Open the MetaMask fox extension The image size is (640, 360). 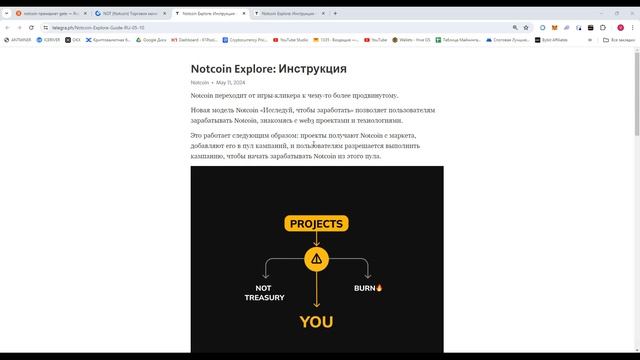click(554, 28)
